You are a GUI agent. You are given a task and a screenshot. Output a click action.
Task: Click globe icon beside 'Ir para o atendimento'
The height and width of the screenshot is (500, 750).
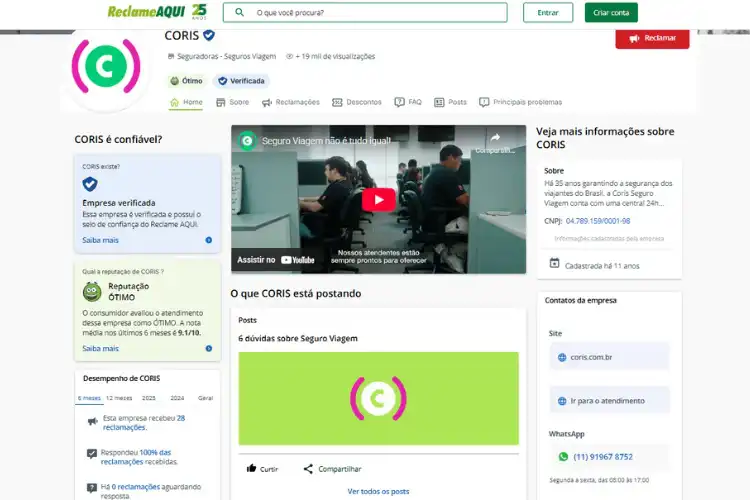pos(562,401)
